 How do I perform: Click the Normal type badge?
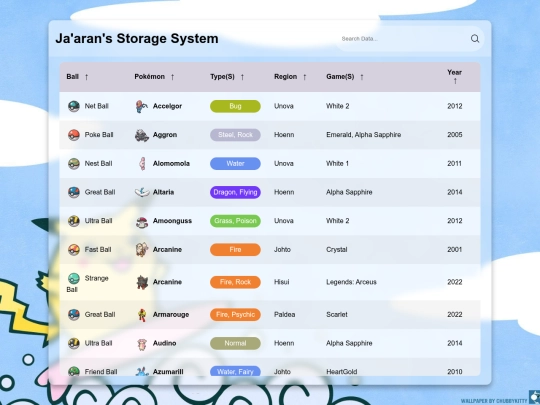(235, 343)
